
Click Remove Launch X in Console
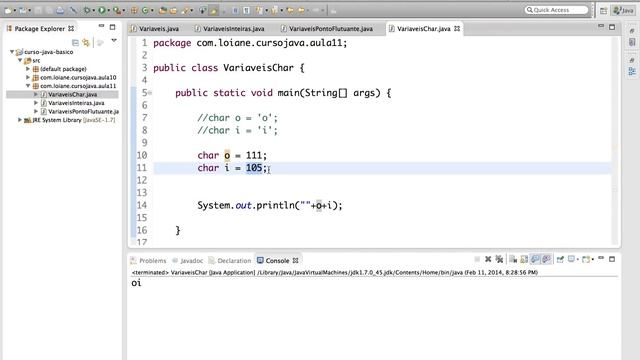point(488,259)
